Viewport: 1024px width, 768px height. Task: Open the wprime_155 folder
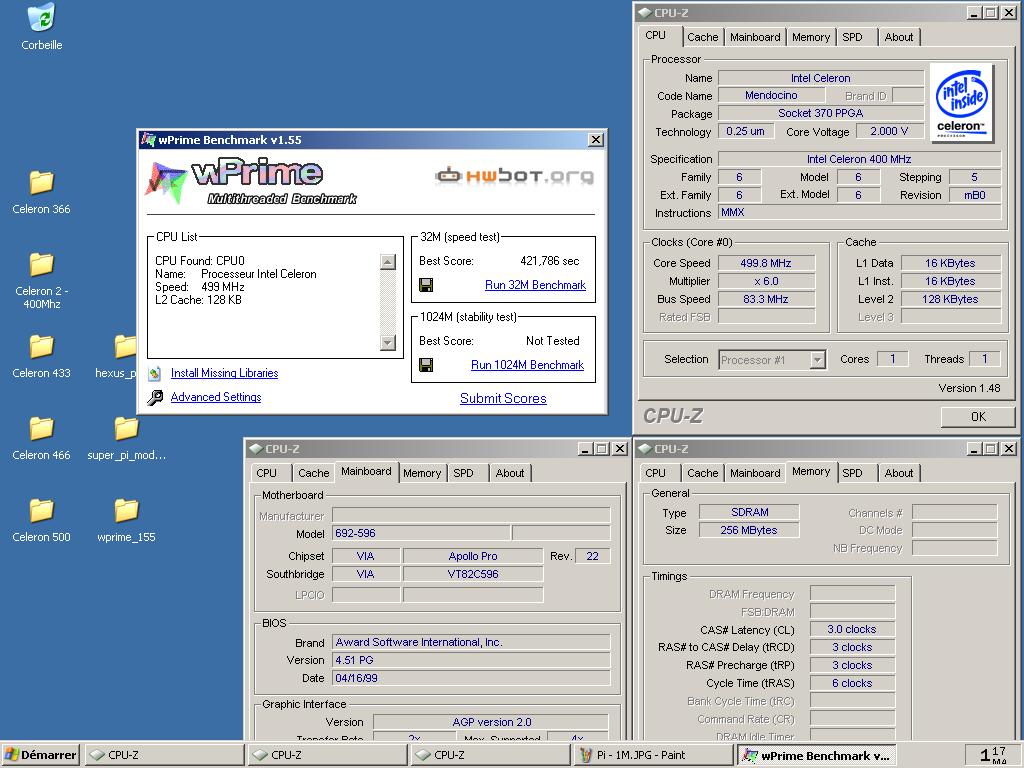(126, 510)
